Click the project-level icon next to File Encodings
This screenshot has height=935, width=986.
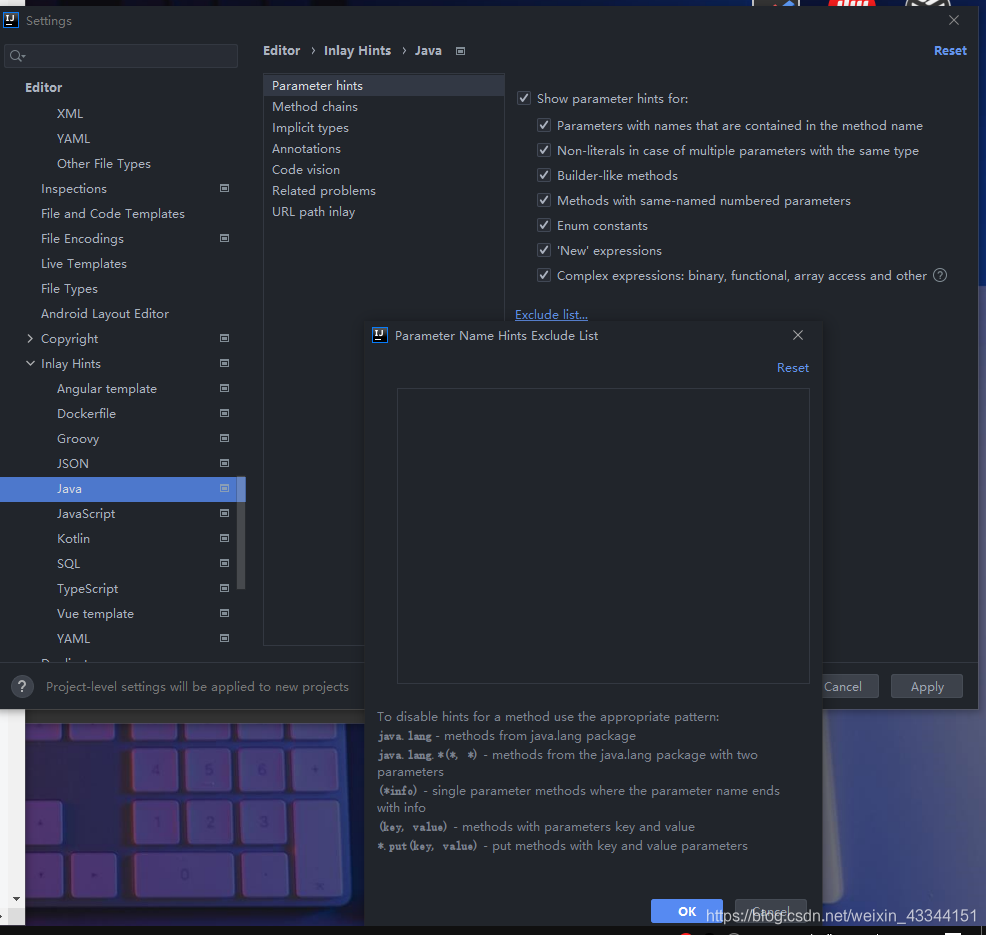pos(224,238)
